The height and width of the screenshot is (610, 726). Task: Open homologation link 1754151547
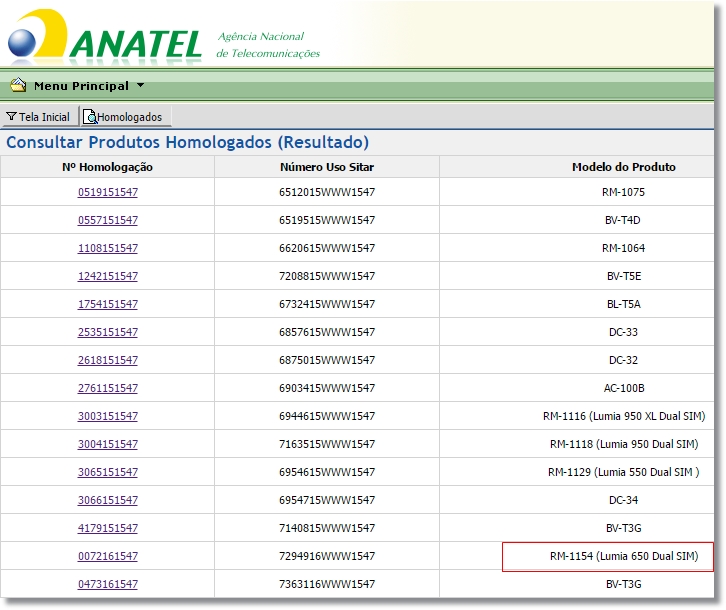point(108,304)
